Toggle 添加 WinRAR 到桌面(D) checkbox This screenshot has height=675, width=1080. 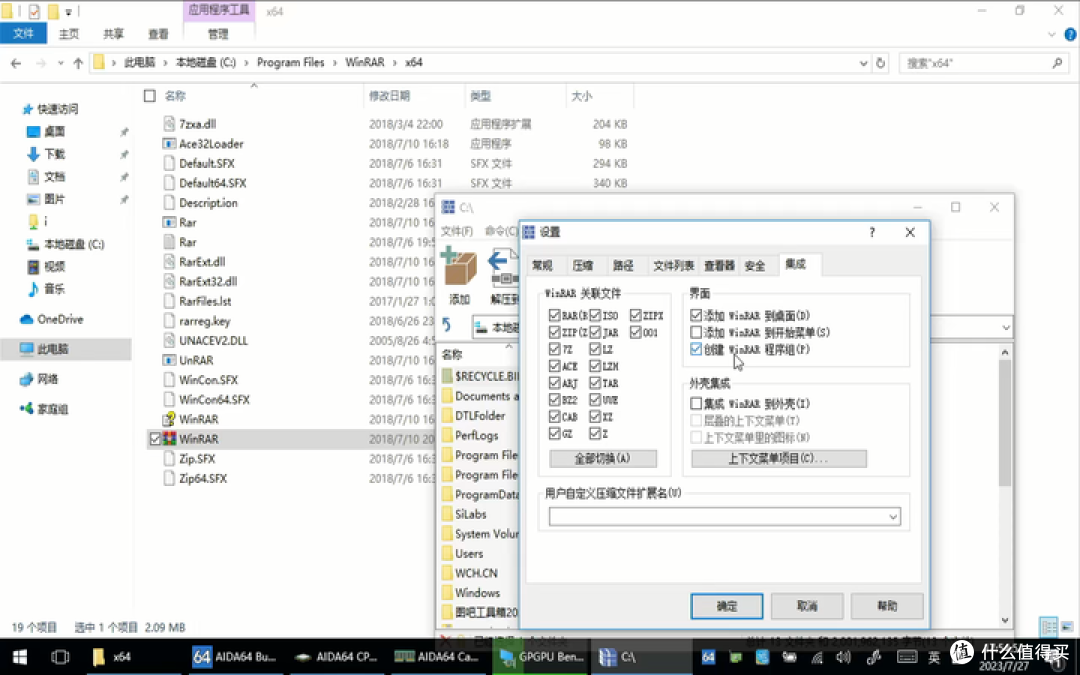(696, 315)
